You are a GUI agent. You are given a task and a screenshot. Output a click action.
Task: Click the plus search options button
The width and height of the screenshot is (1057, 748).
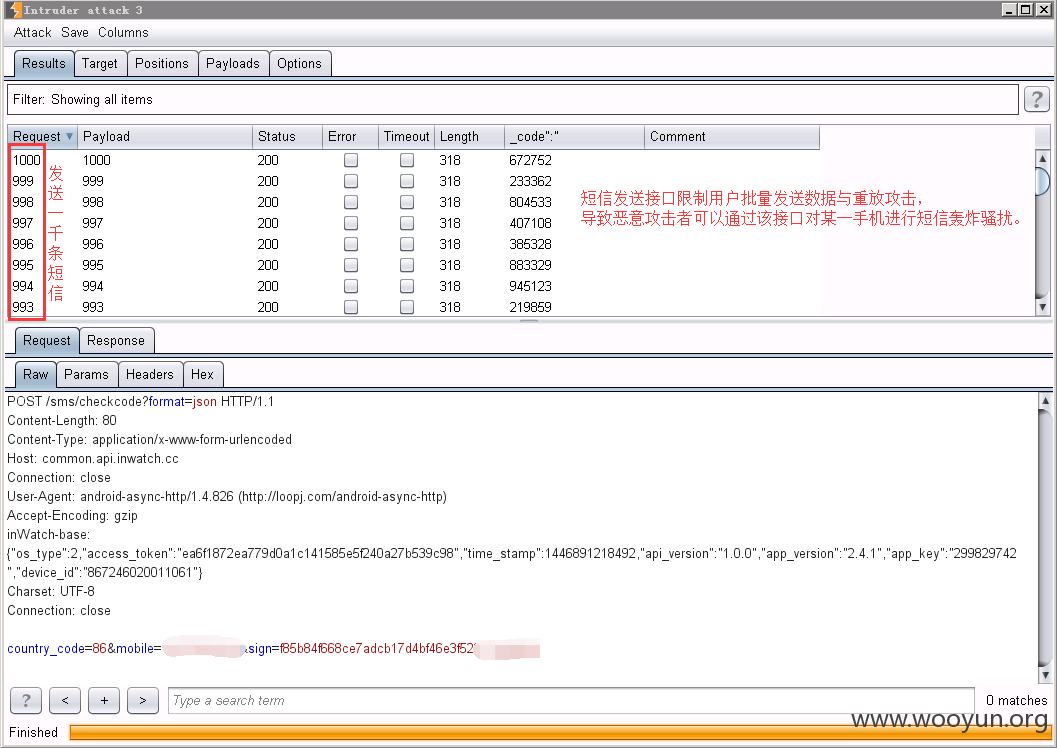(x=104, y=700)
